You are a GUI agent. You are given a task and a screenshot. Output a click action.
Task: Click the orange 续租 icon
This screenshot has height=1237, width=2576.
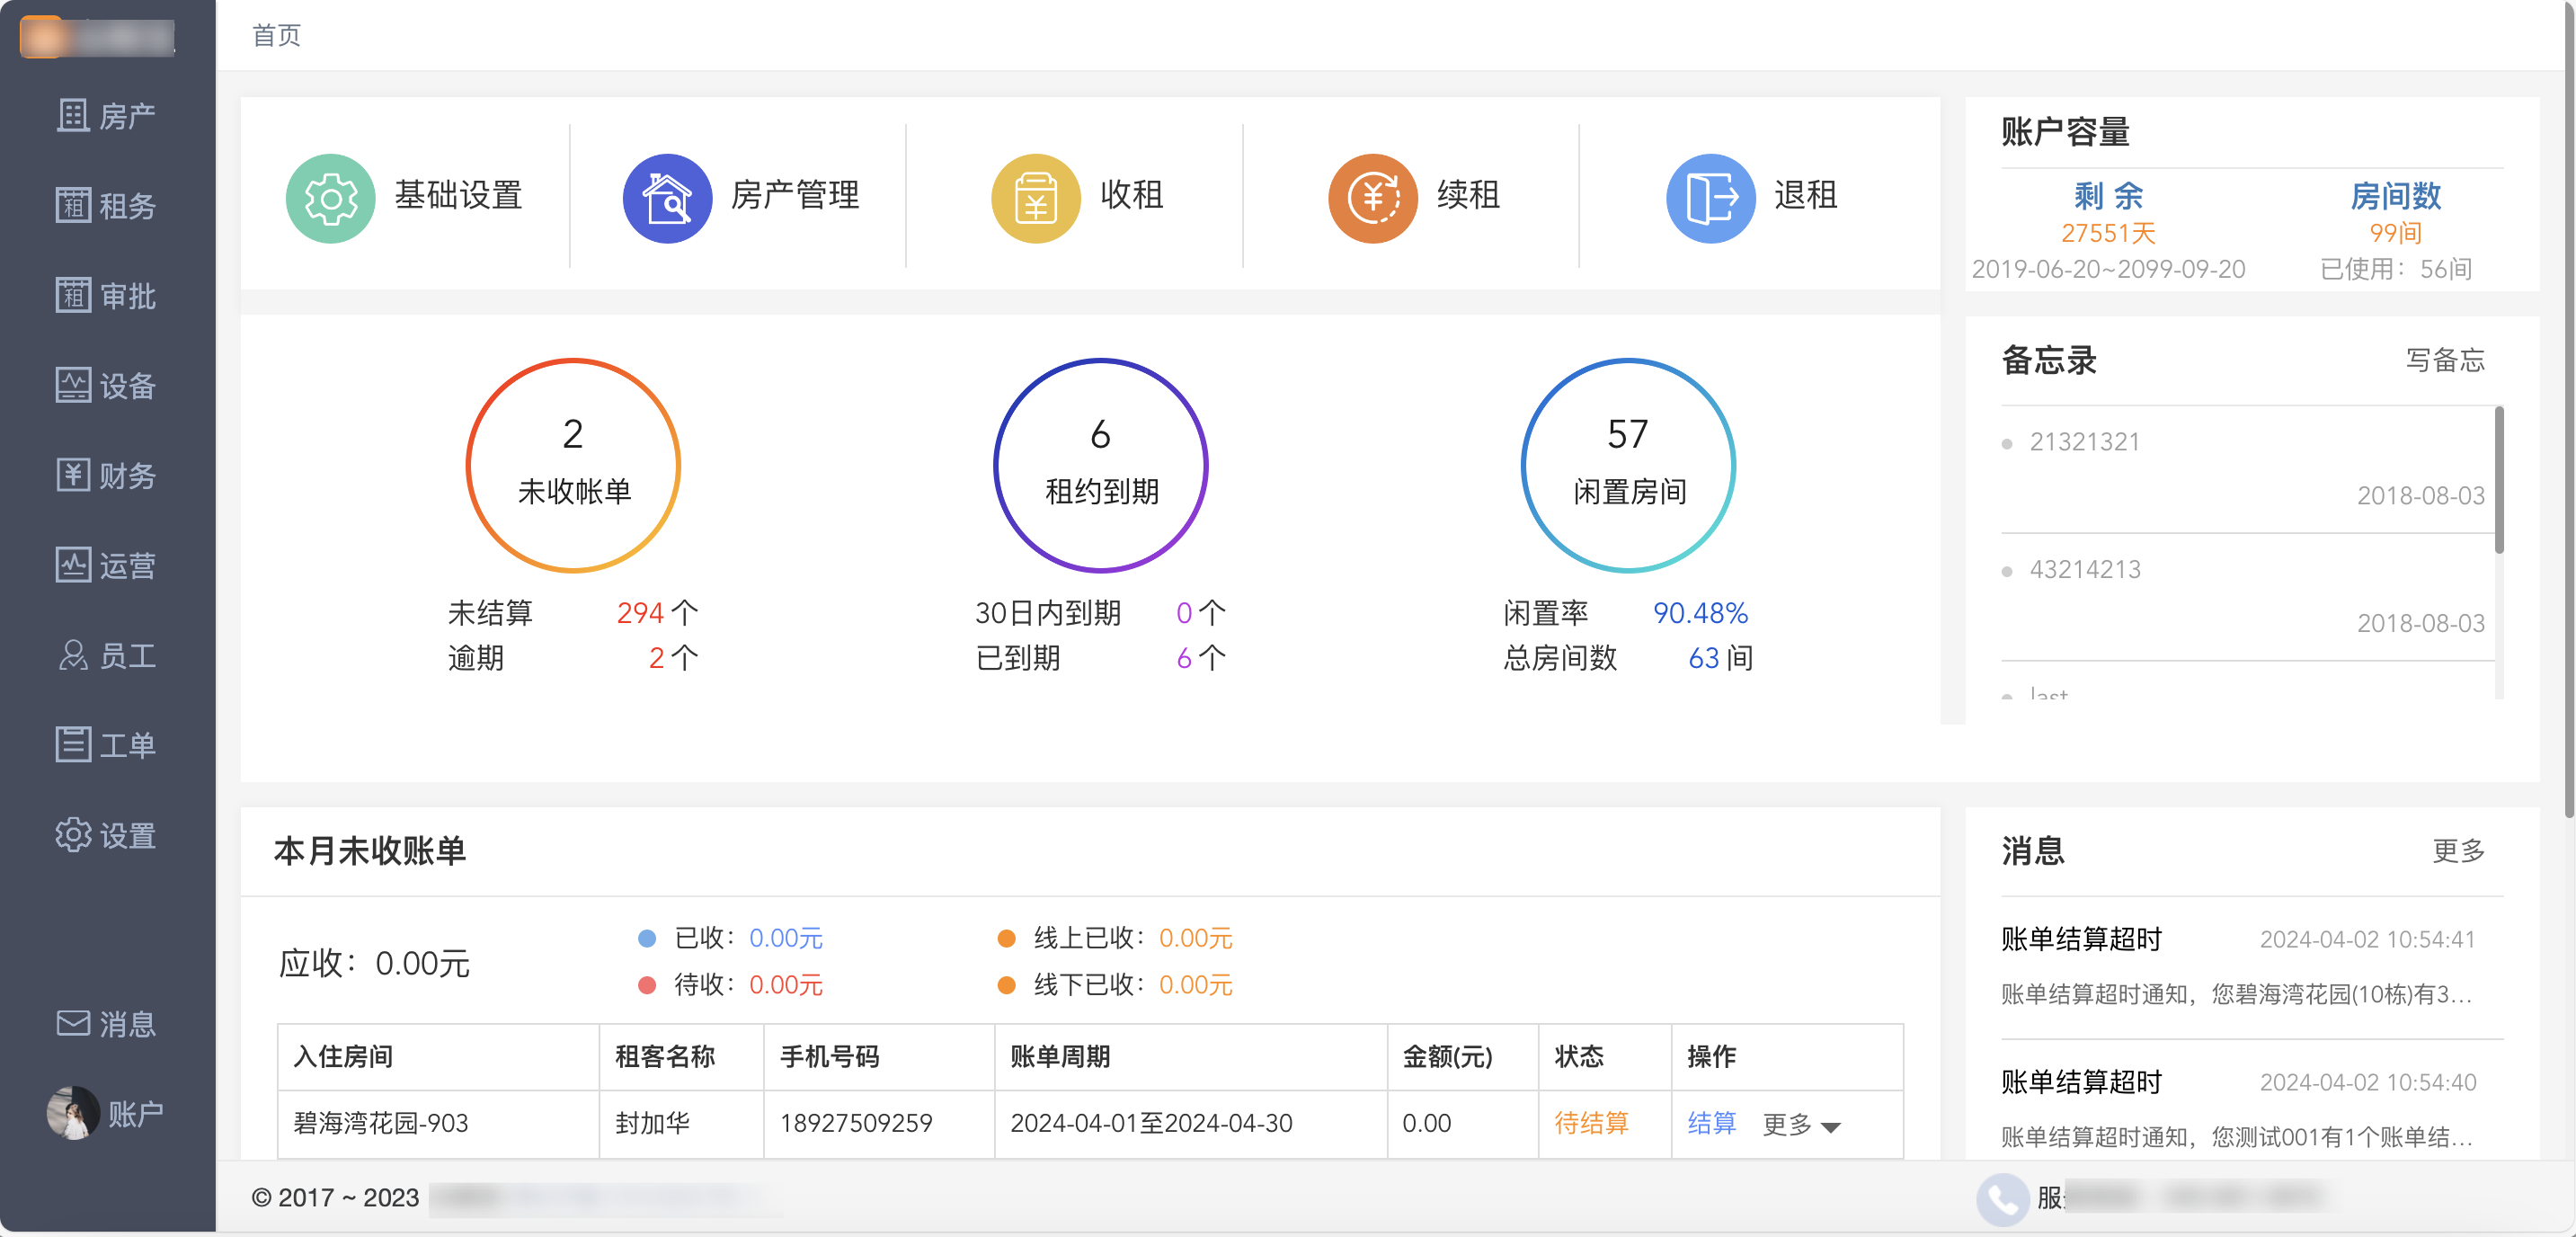1373,198
